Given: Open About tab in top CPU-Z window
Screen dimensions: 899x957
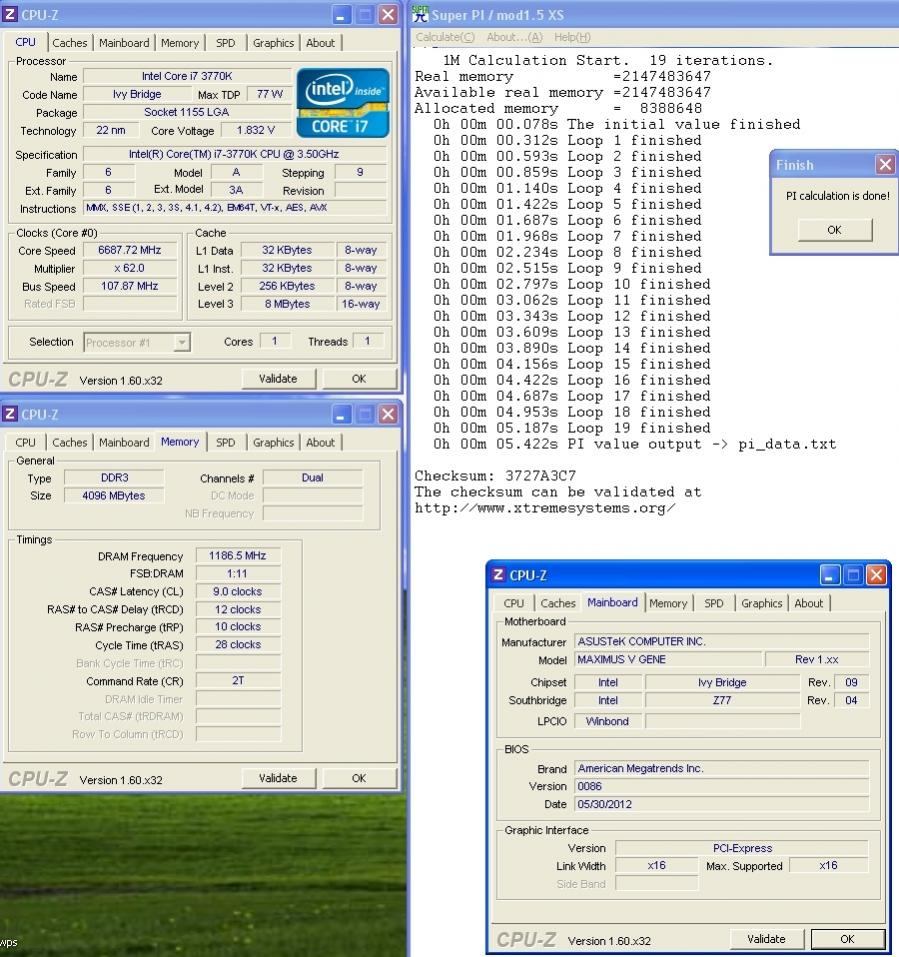Looking at the screenshot, I should pyautogui.click(x=320, y=43).
